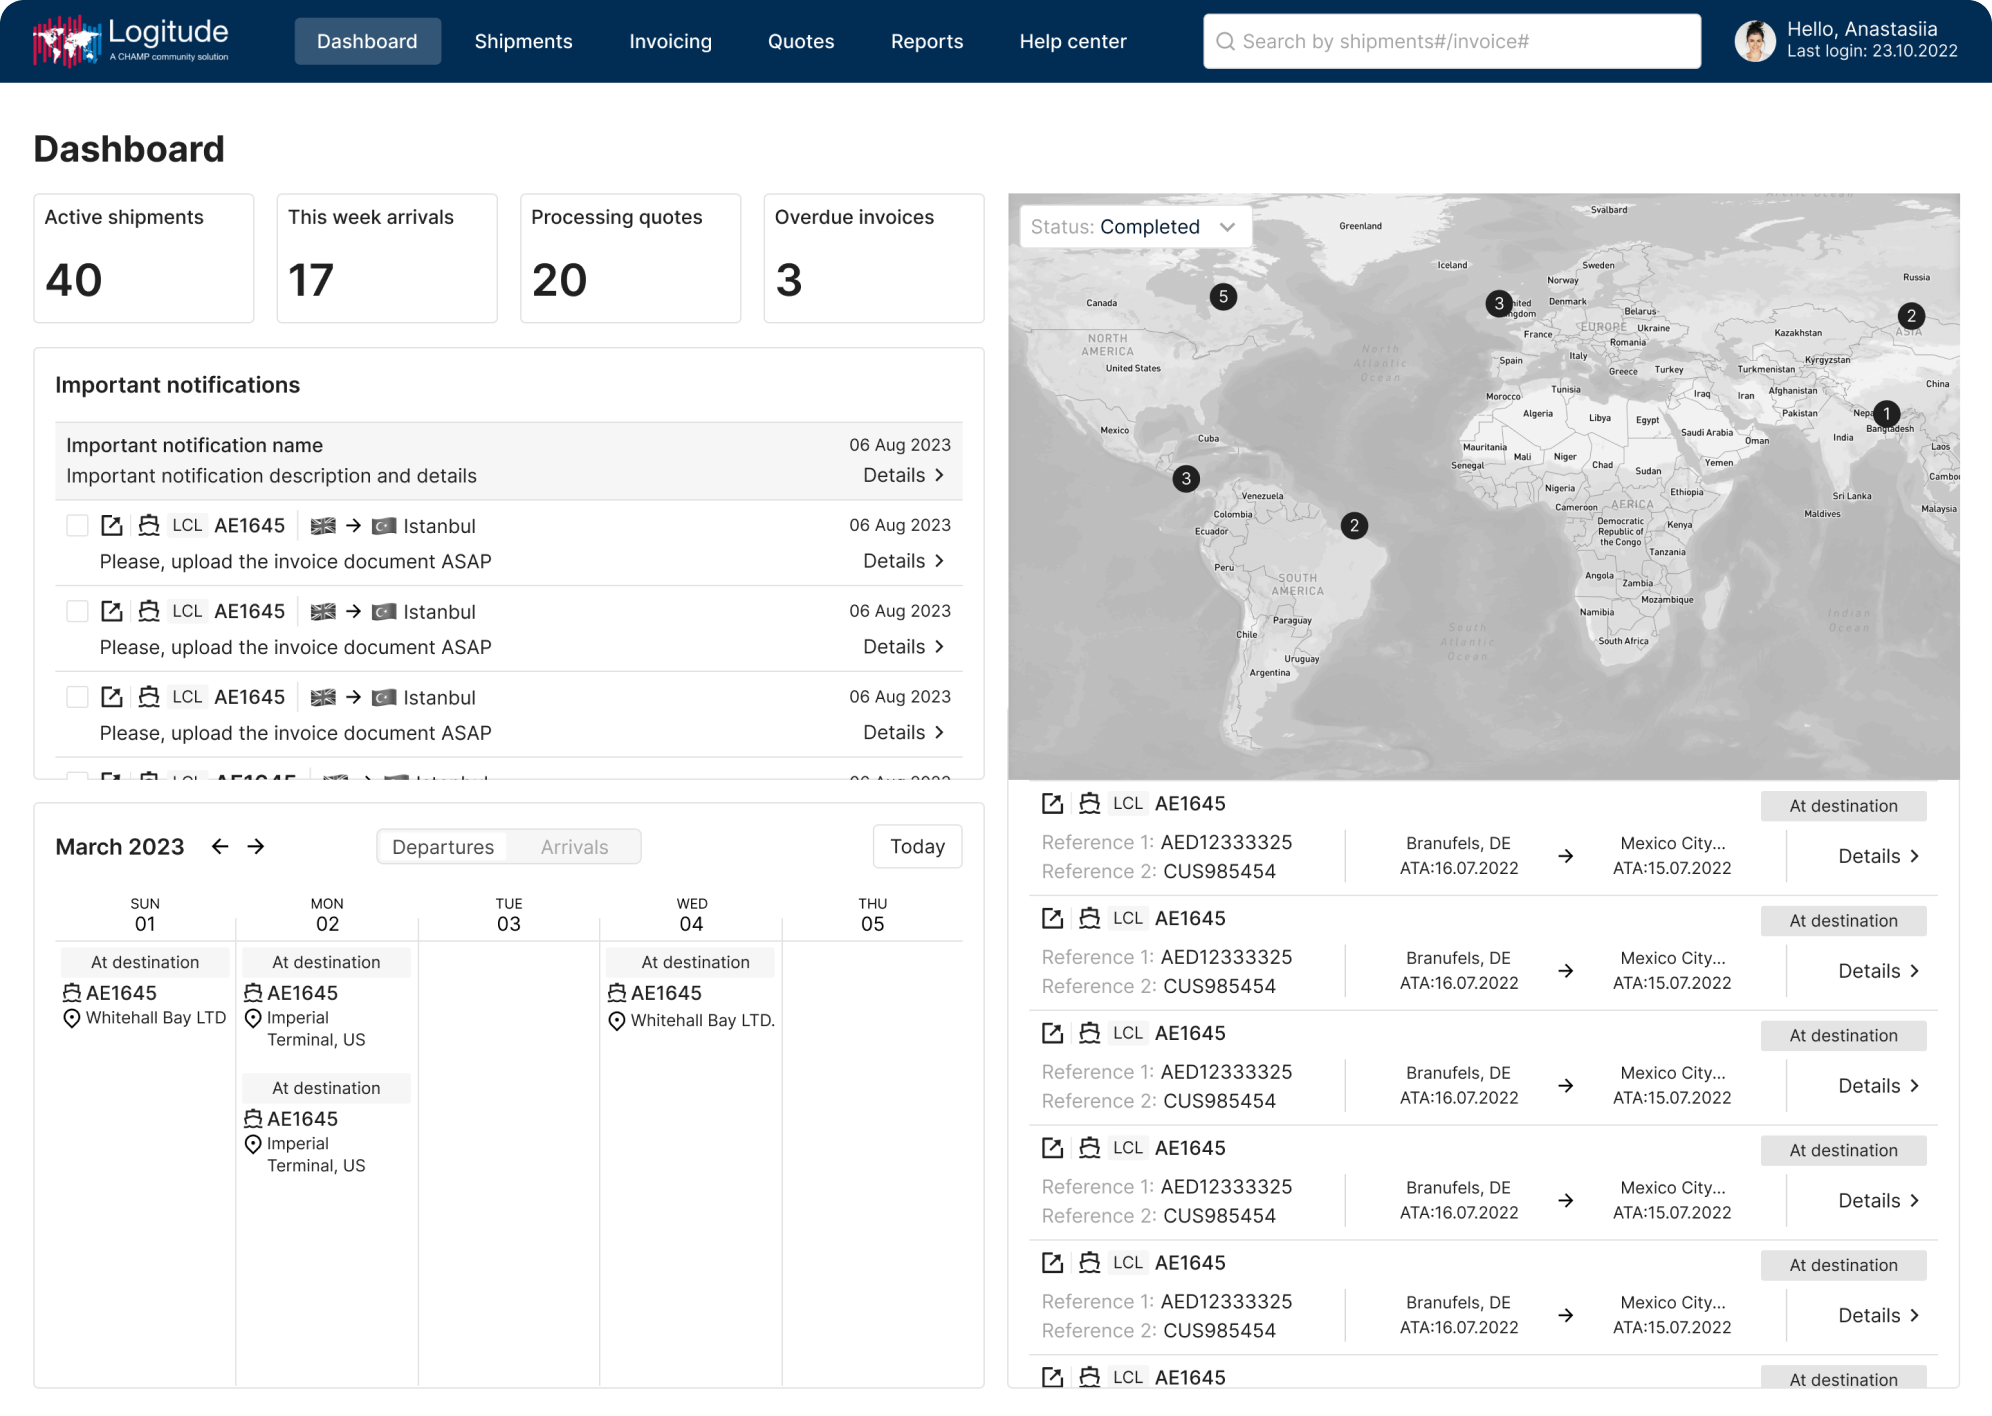Open Quotes menu
Viewport: 1992px width, 1416px height.
click(x=801, y=41)
